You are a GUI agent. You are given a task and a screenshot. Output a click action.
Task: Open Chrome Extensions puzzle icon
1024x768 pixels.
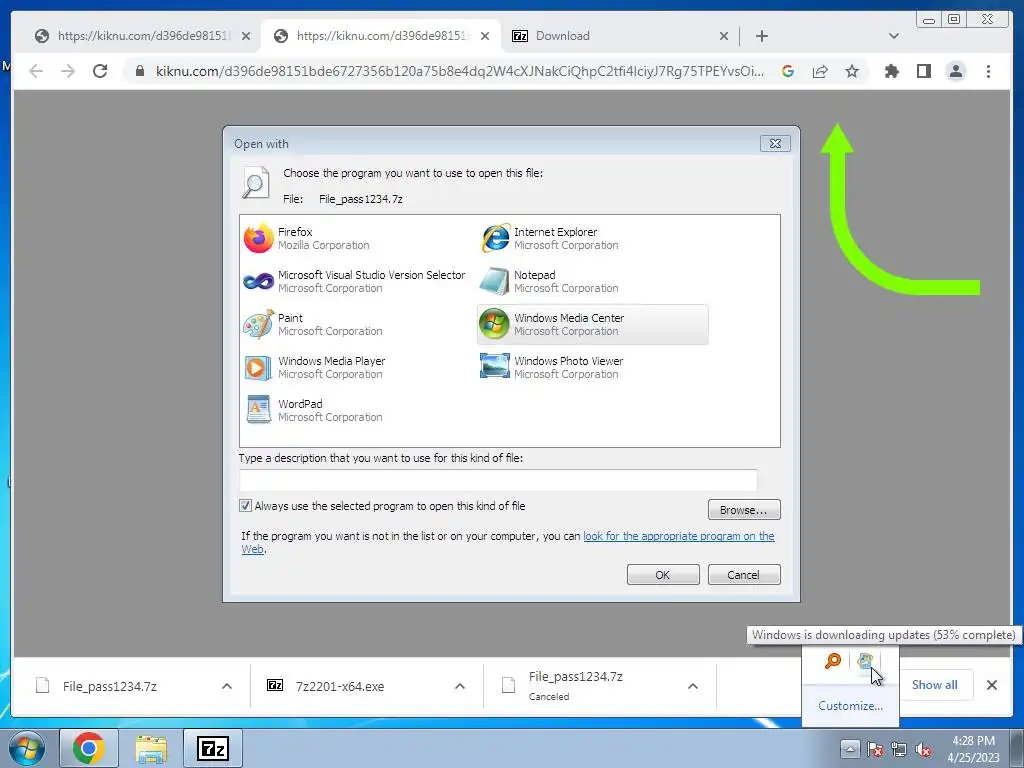(x=891, y=71)
